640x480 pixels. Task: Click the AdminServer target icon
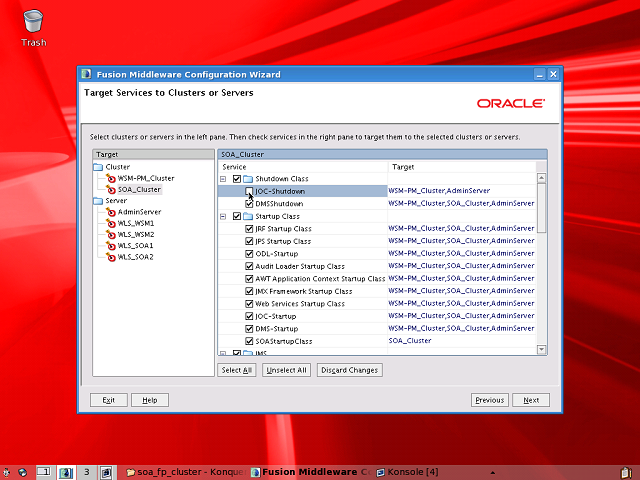click(111, 212)
